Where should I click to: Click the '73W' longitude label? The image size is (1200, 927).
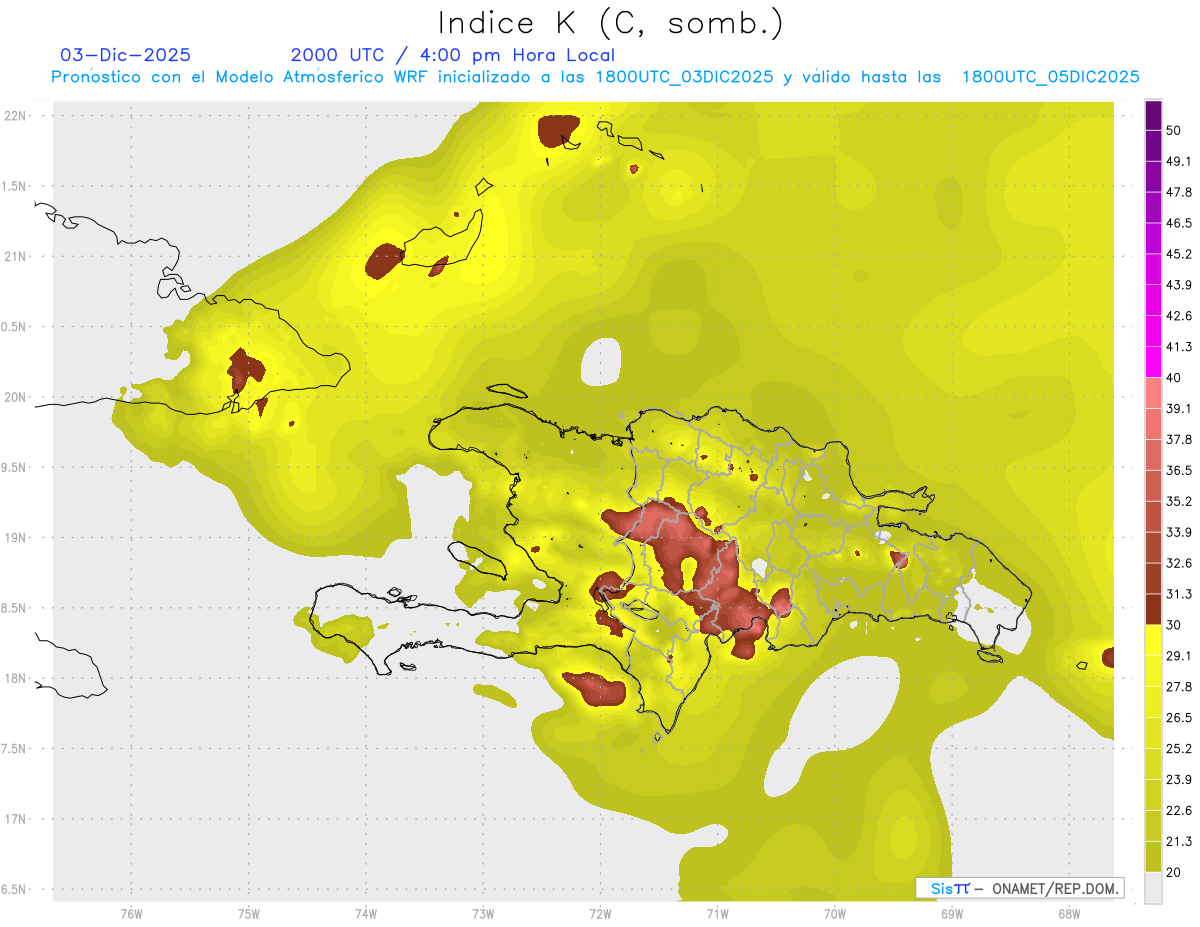(x=483, y=913)
